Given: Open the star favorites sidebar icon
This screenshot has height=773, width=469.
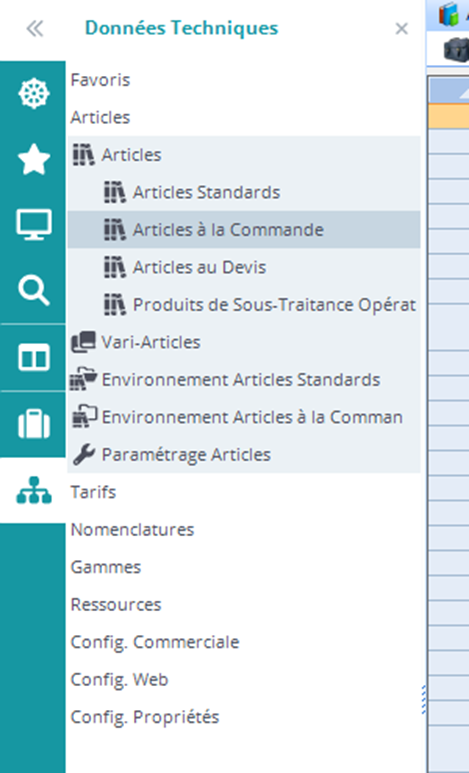Looking at the screenshot, I should [34, 159].
